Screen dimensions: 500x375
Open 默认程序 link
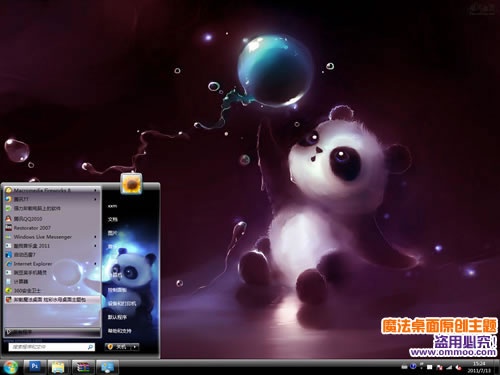117,317
